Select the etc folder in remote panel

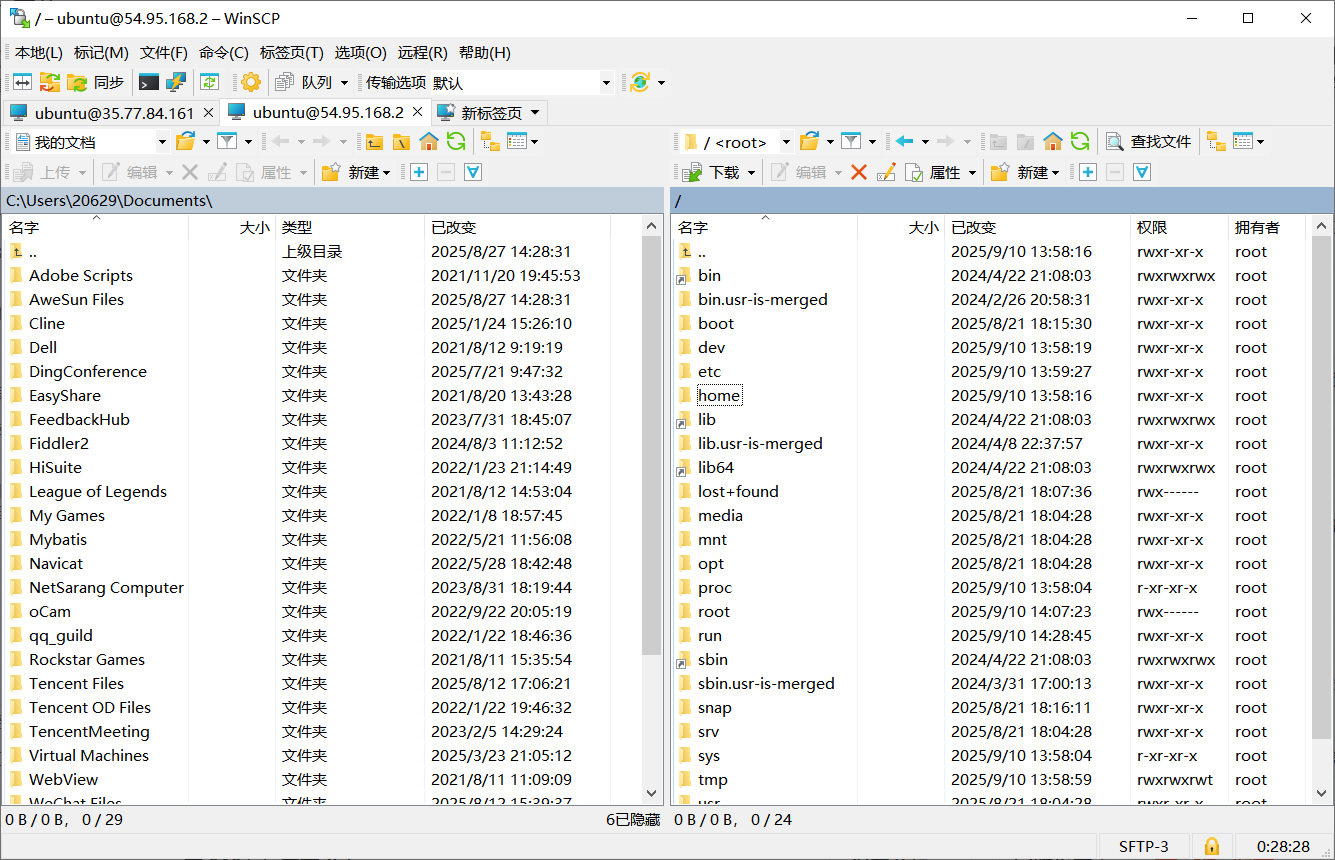[709, 371]
